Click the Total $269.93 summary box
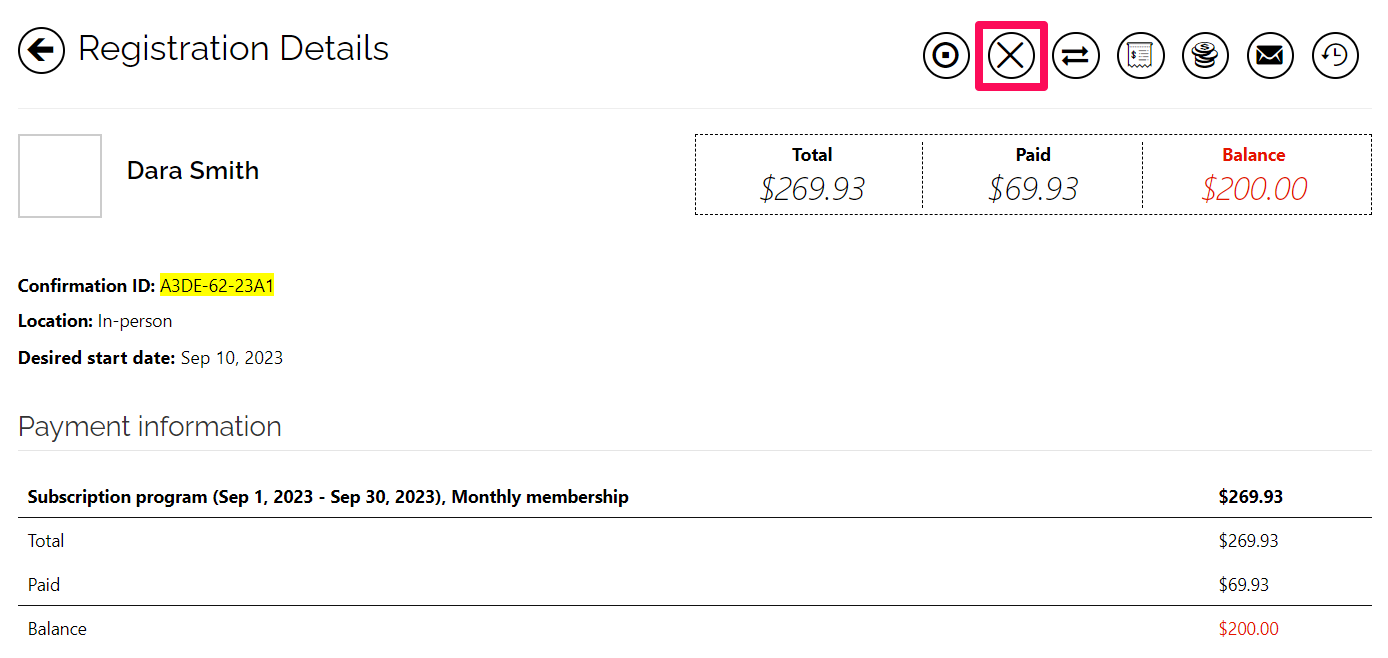The width and height of the screenshot is (1388, 658). pos(812,176)
